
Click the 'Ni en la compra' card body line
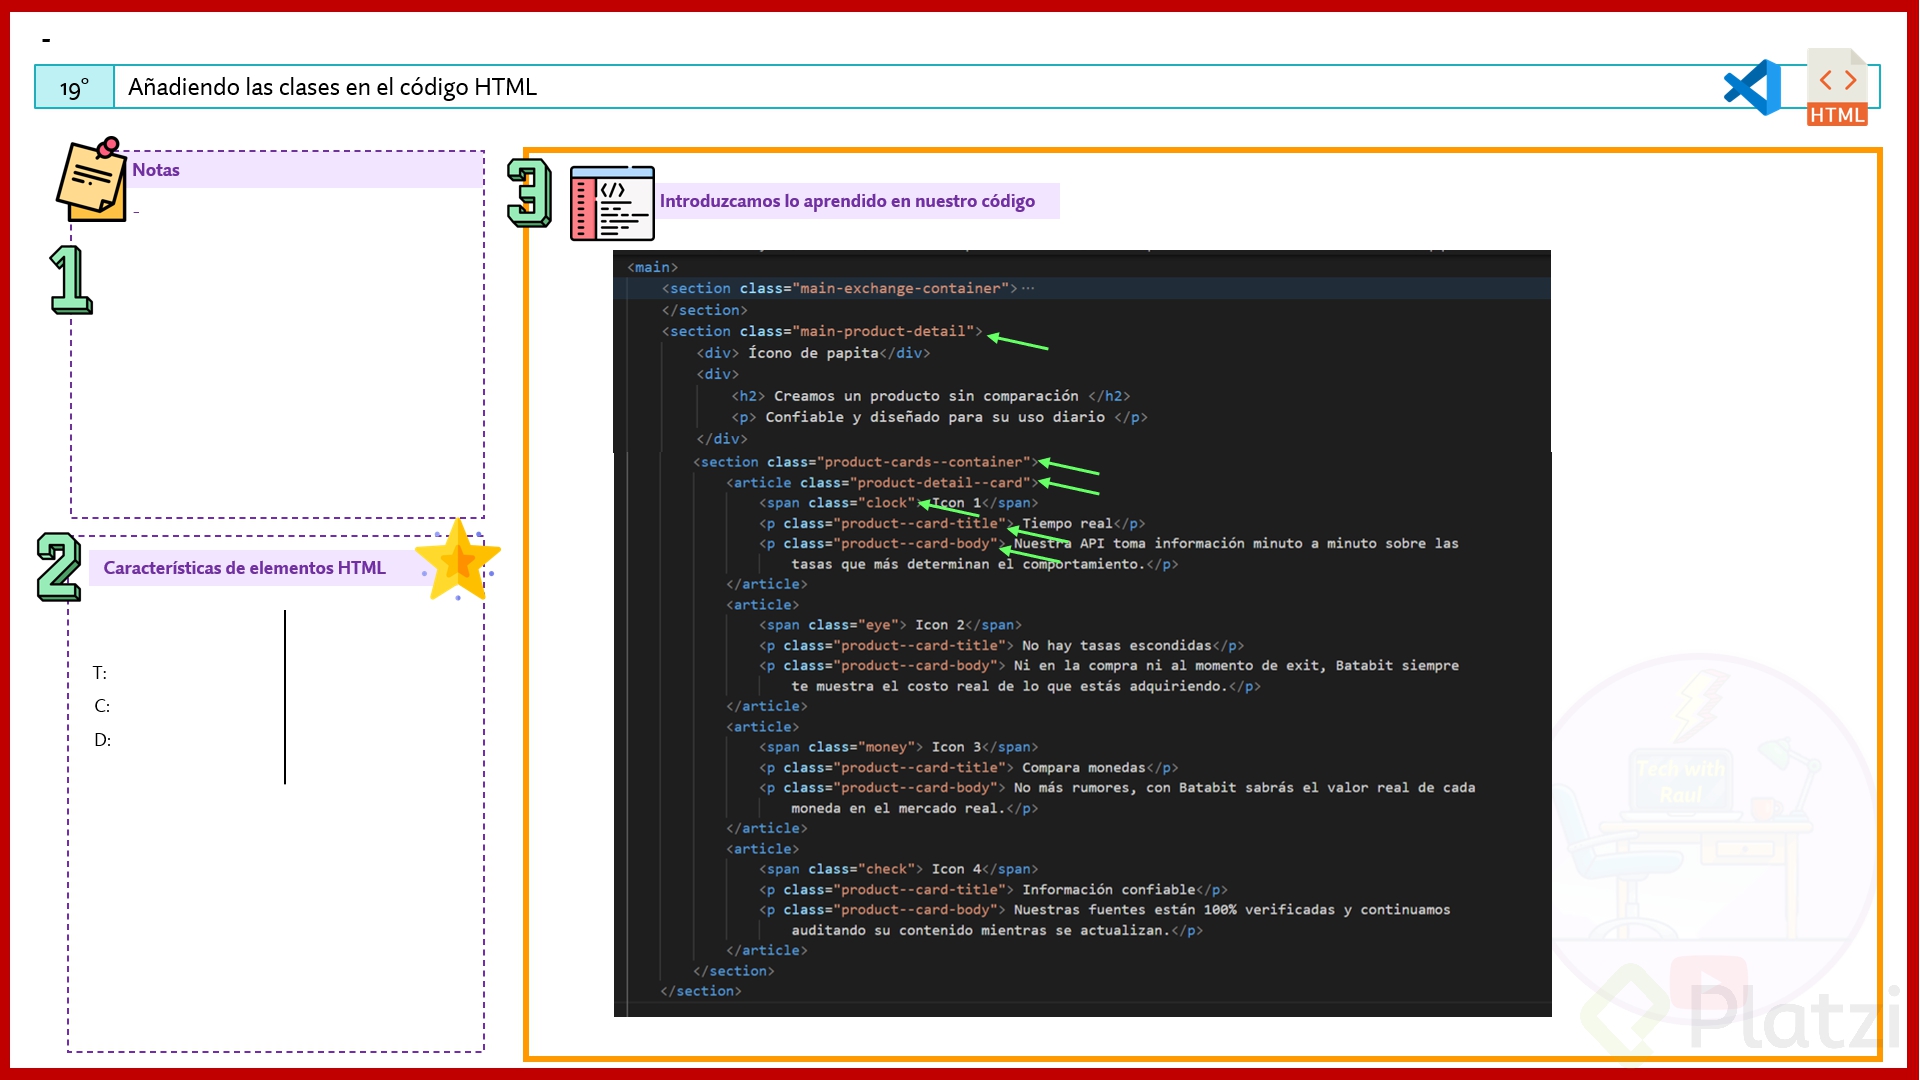(1108, 666)
